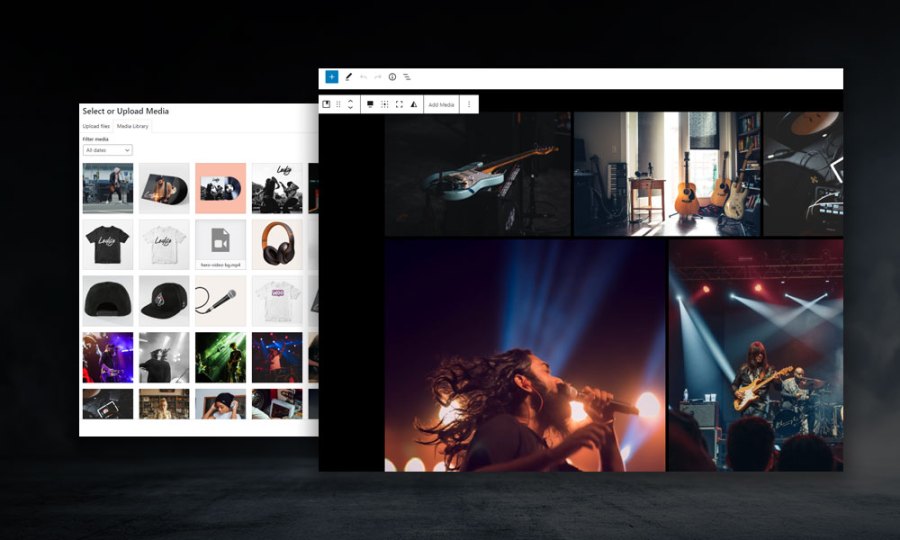
Task: Switch to the Media Library tab
Action: pos(132,127)
